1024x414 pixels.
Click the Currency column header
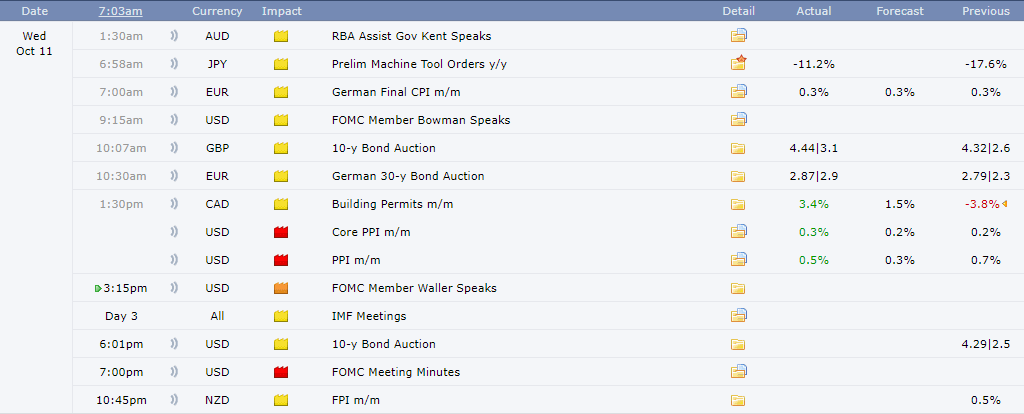coord(217,11)
